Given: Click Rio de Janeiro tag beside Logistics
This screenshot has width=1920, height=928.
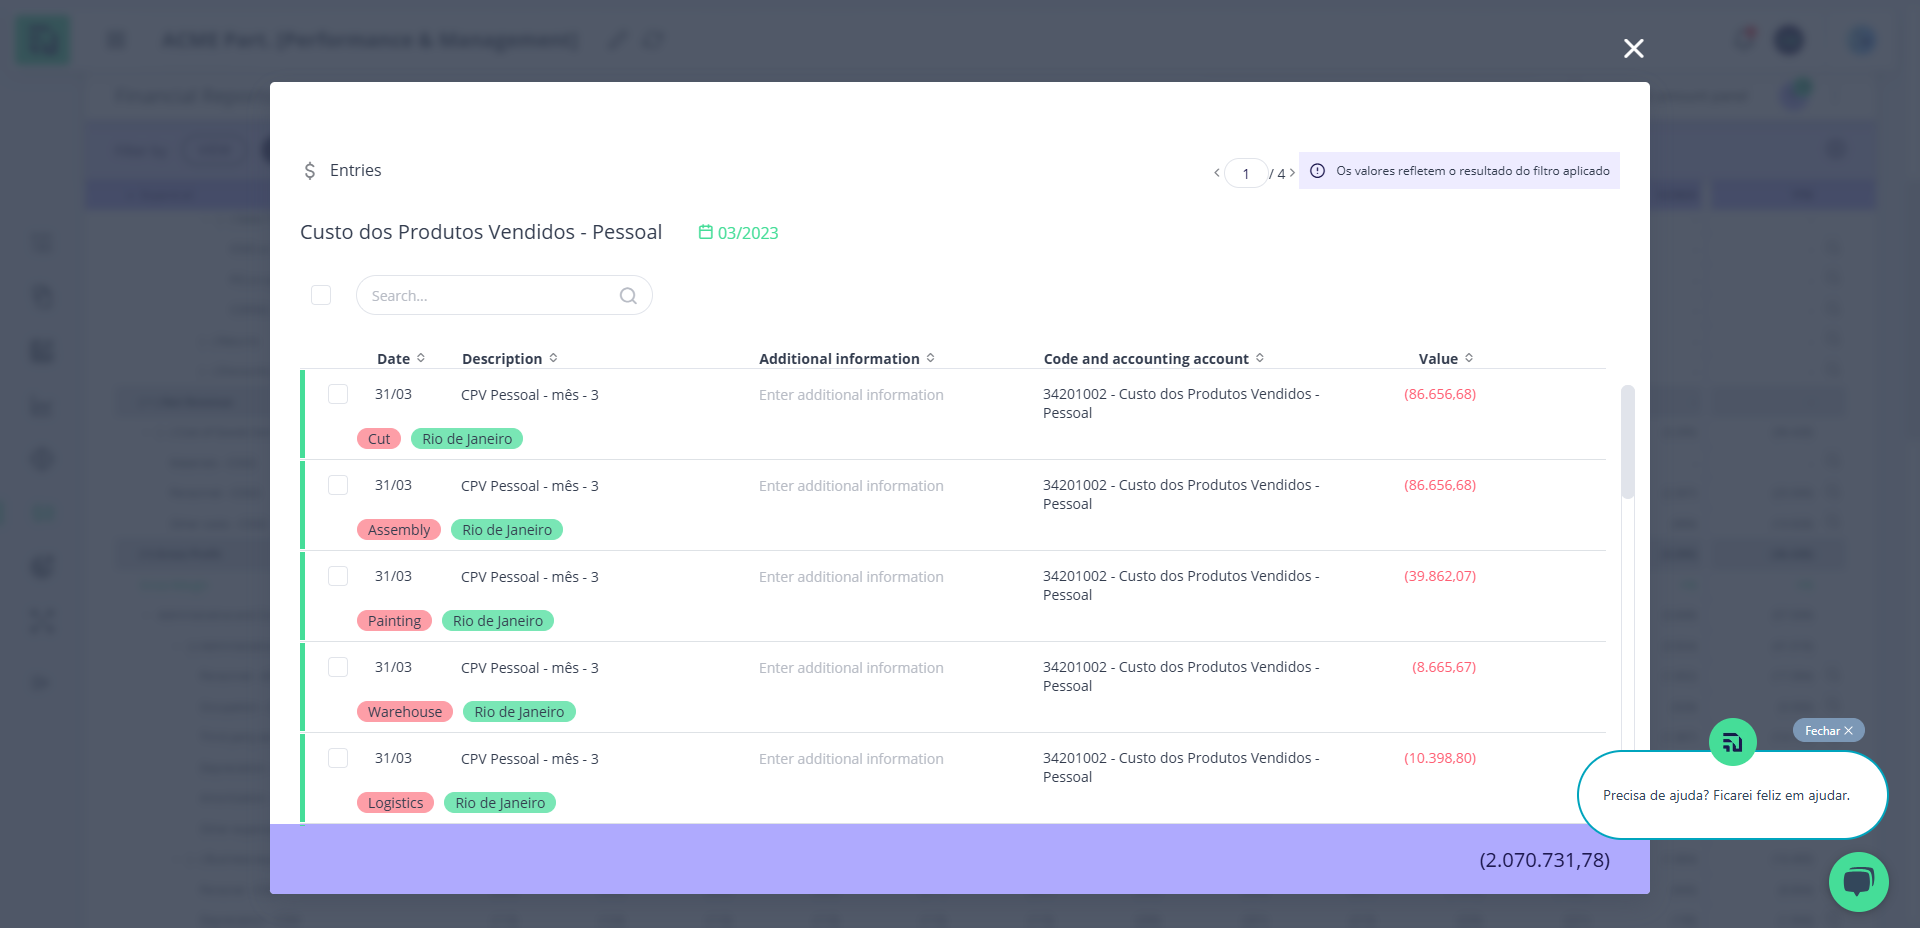Looking at the screenshot, I should coord(500,803).
